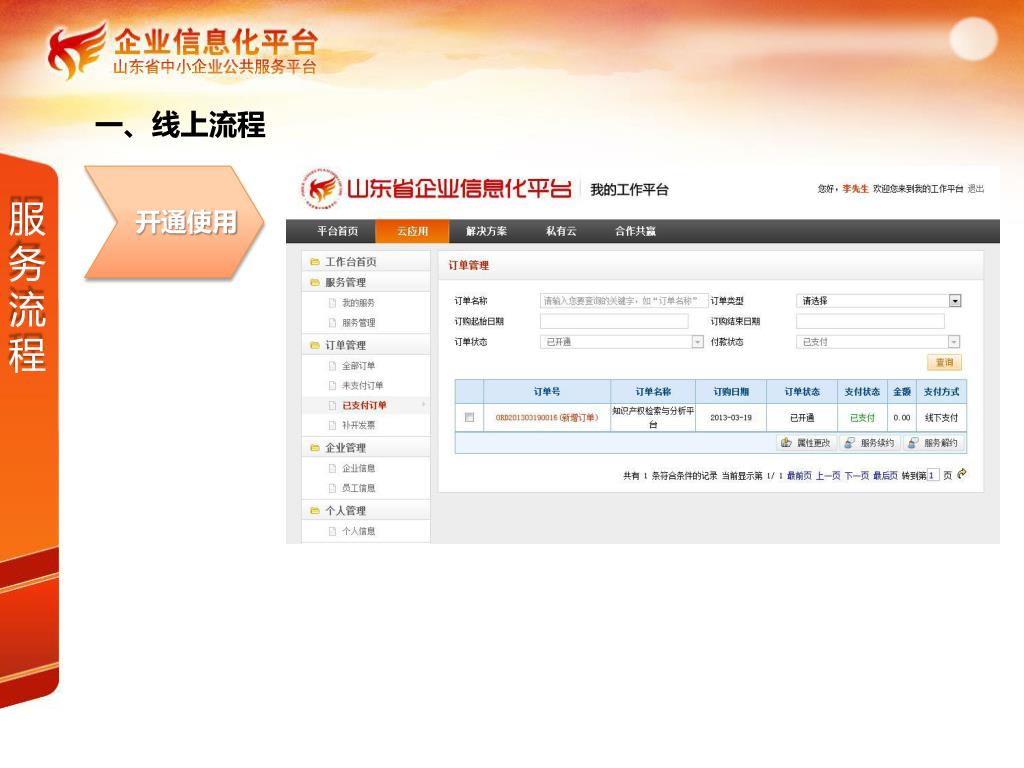The width and height of the screenshot is (1024, 768).
Task: Click the page icon beside 全部订单
Action: tap(332, 366)
